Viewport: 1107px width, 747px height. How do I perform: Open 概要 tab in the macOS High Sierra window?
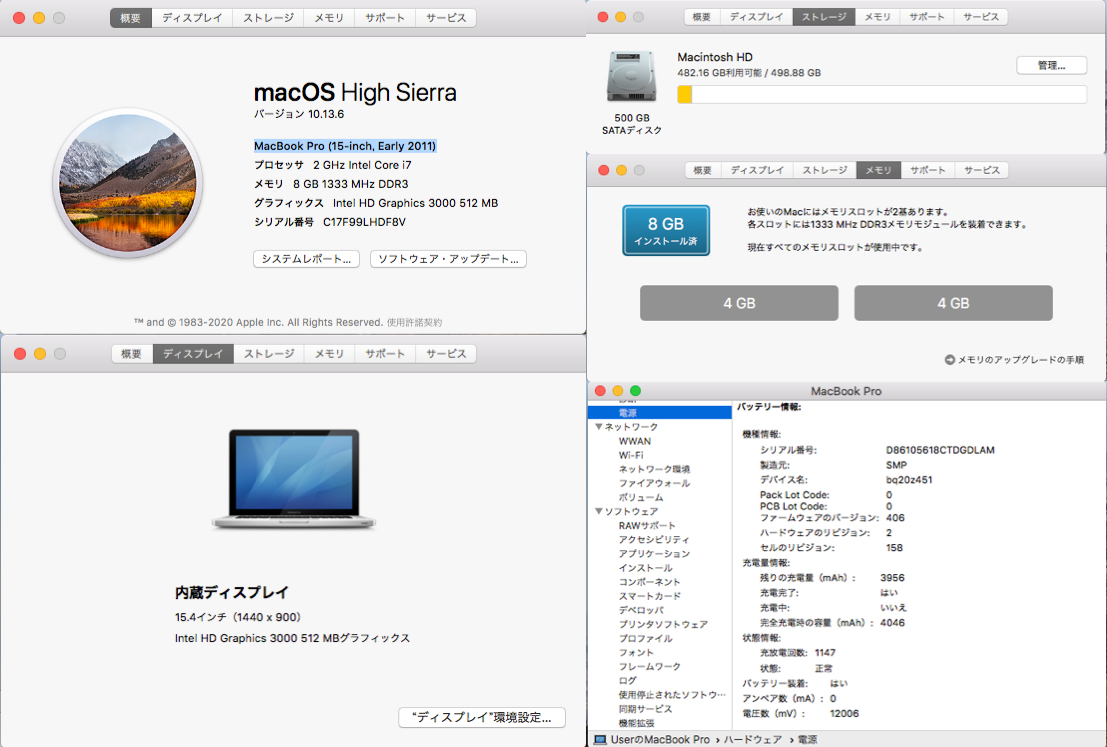(131, 18)
